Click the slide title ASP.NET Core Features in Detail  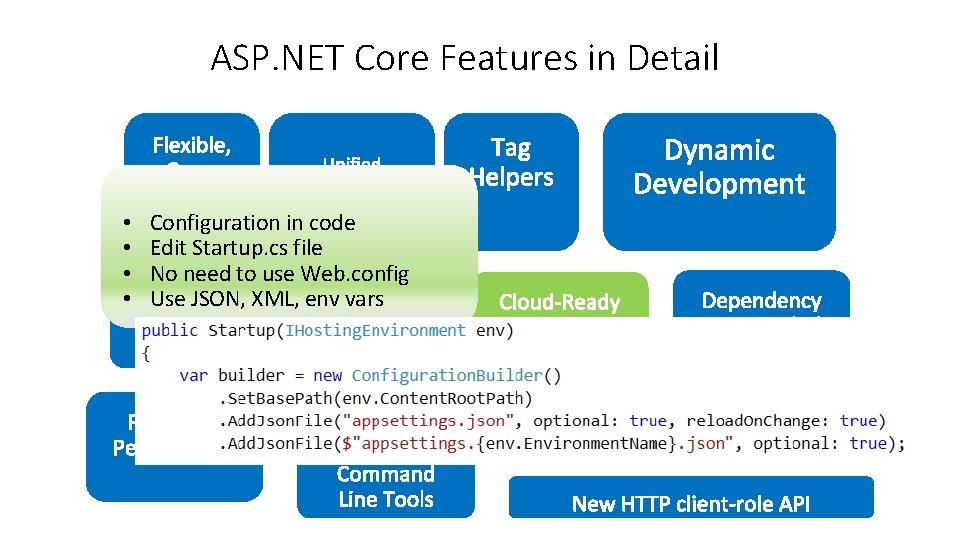point(465,58)
